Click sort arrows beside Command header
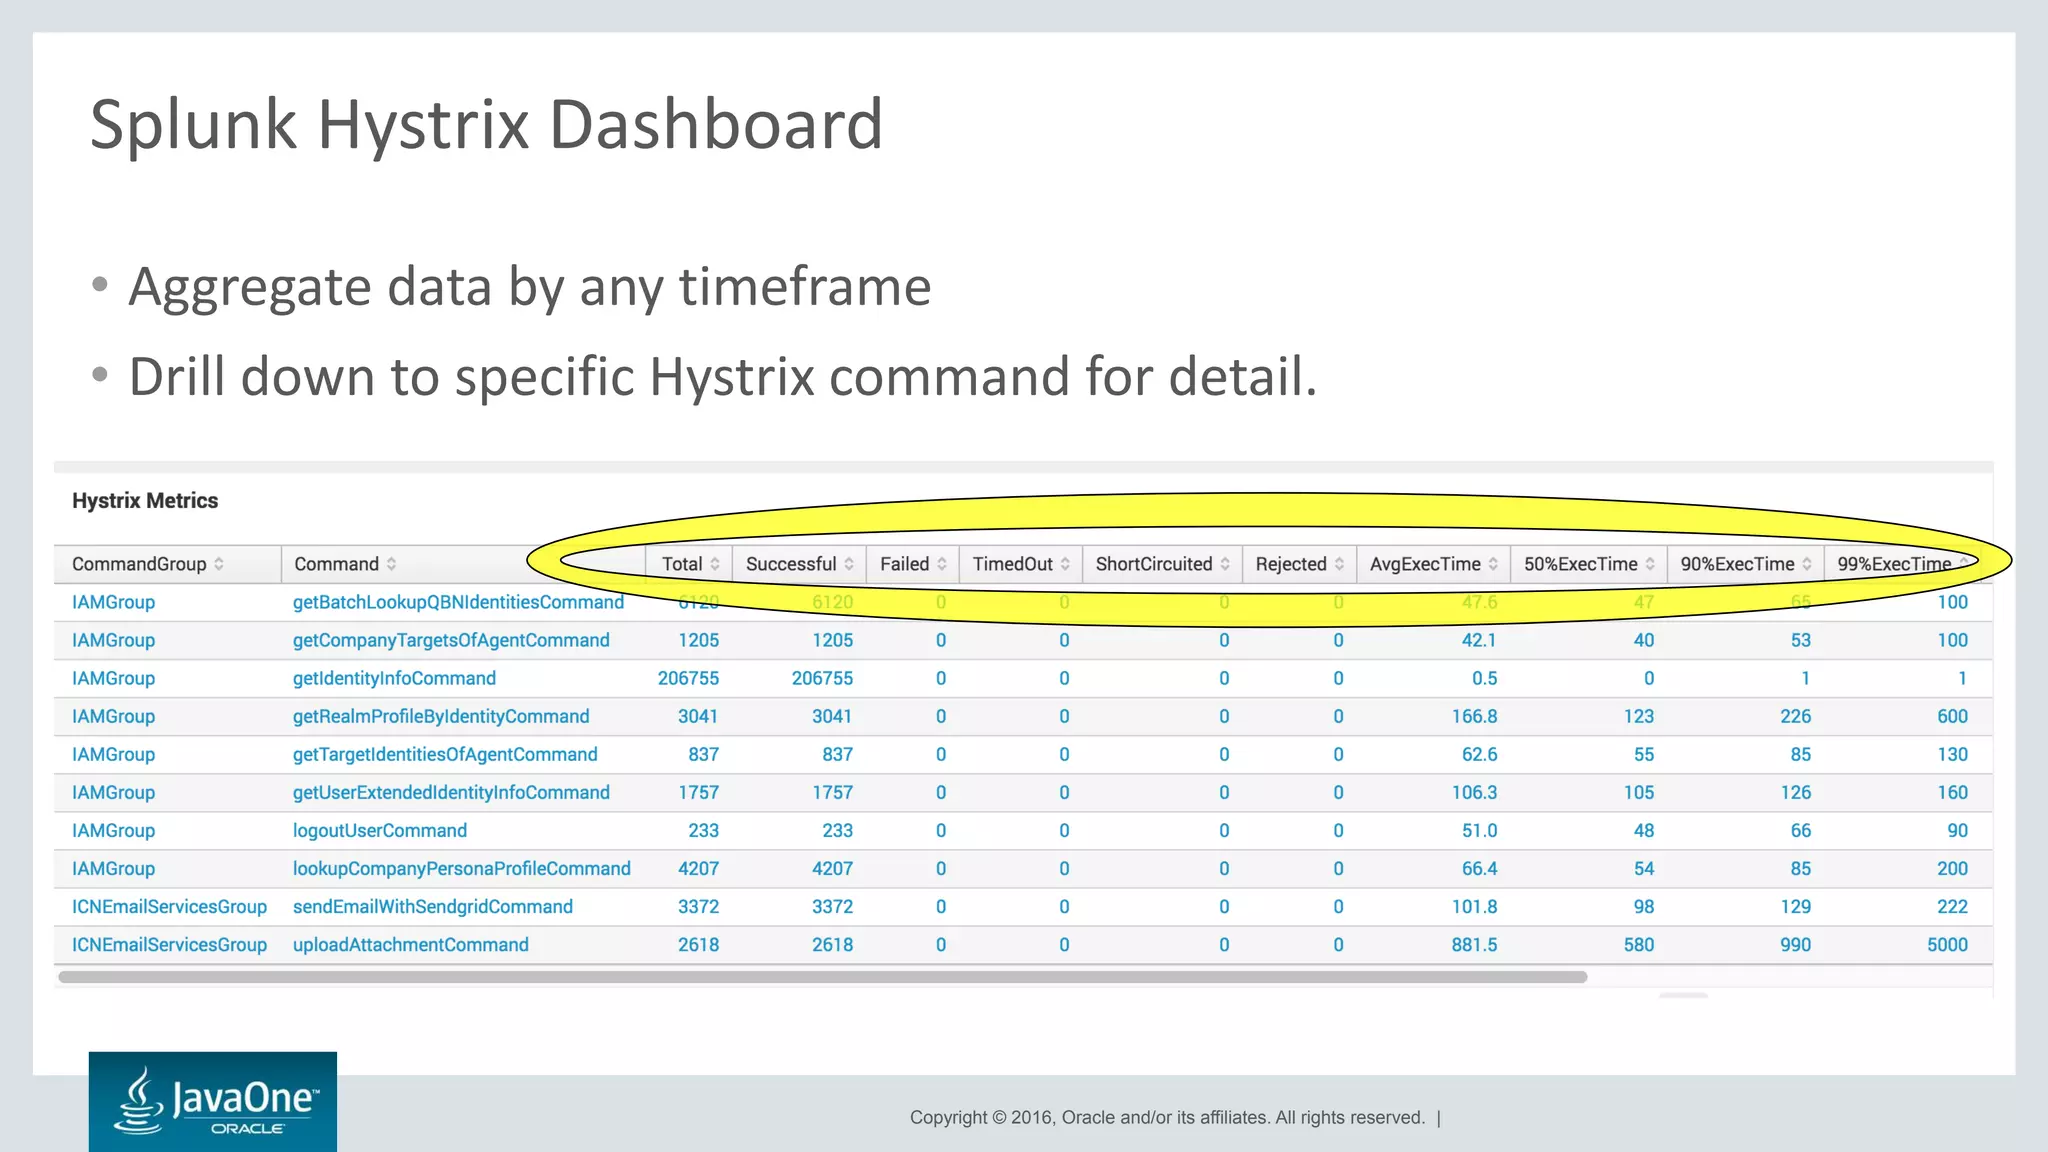Viewport: 2048px width, 1152px height. point(391,564)
